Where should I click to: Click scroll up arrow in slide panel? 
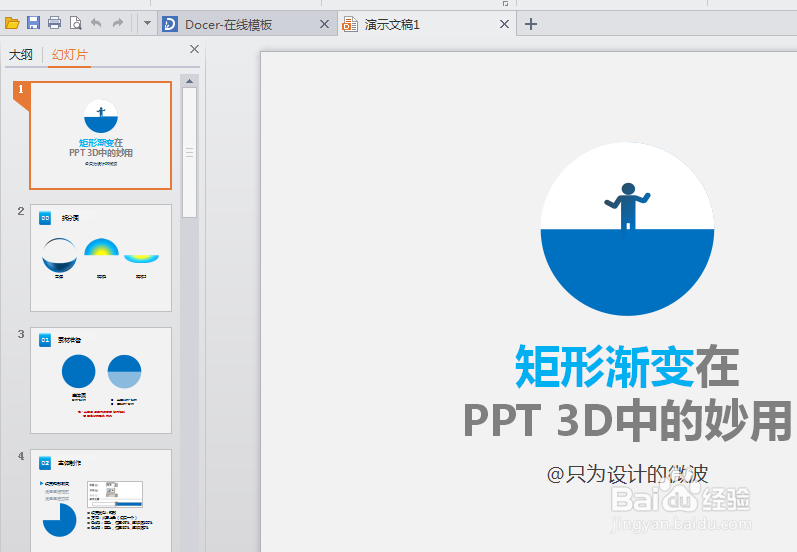point(190,81)
